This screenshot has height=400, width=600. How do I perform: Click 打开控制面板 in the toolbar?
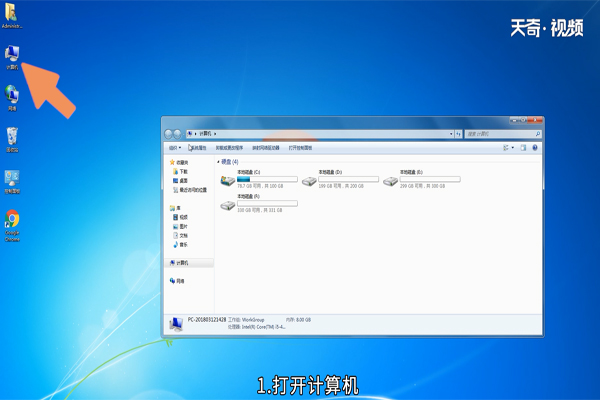(300, 148)
